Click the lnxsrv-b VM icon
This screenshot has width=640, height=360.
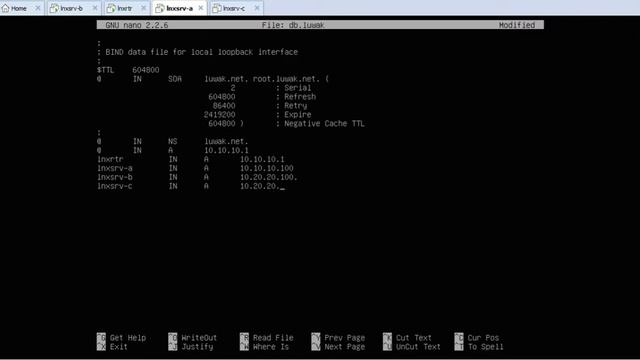coord(54,8)
